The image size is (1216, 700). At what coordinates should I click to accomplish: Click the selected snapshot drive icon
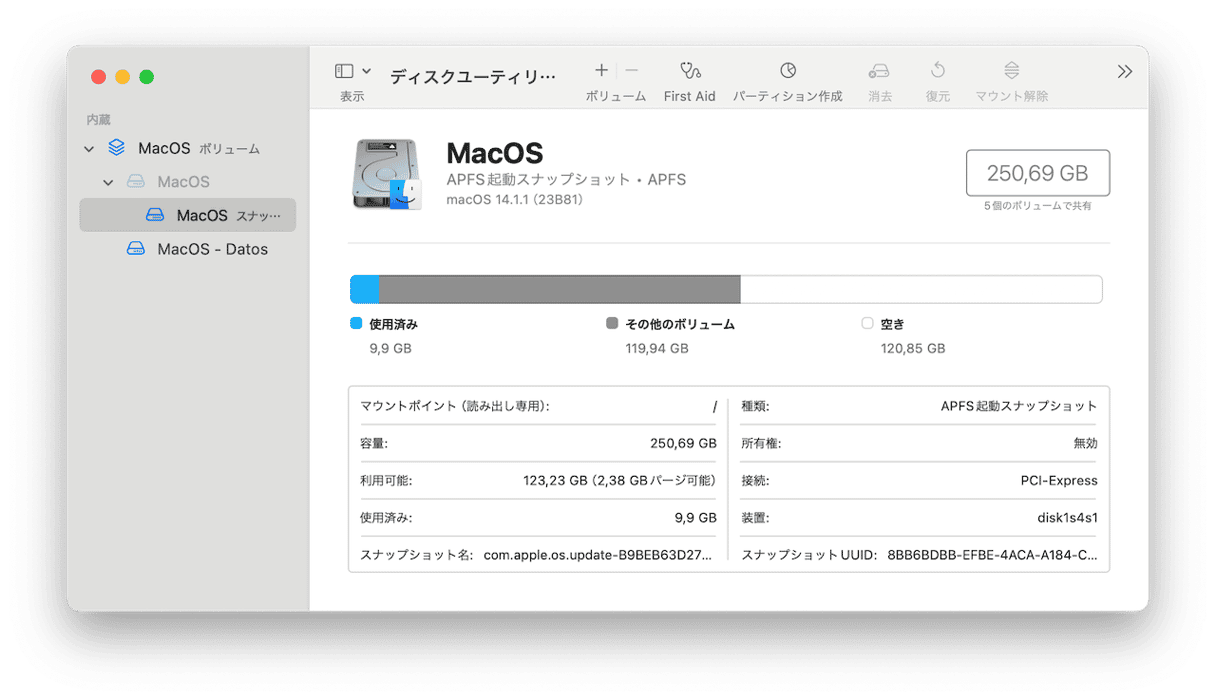tap(155, 215)
